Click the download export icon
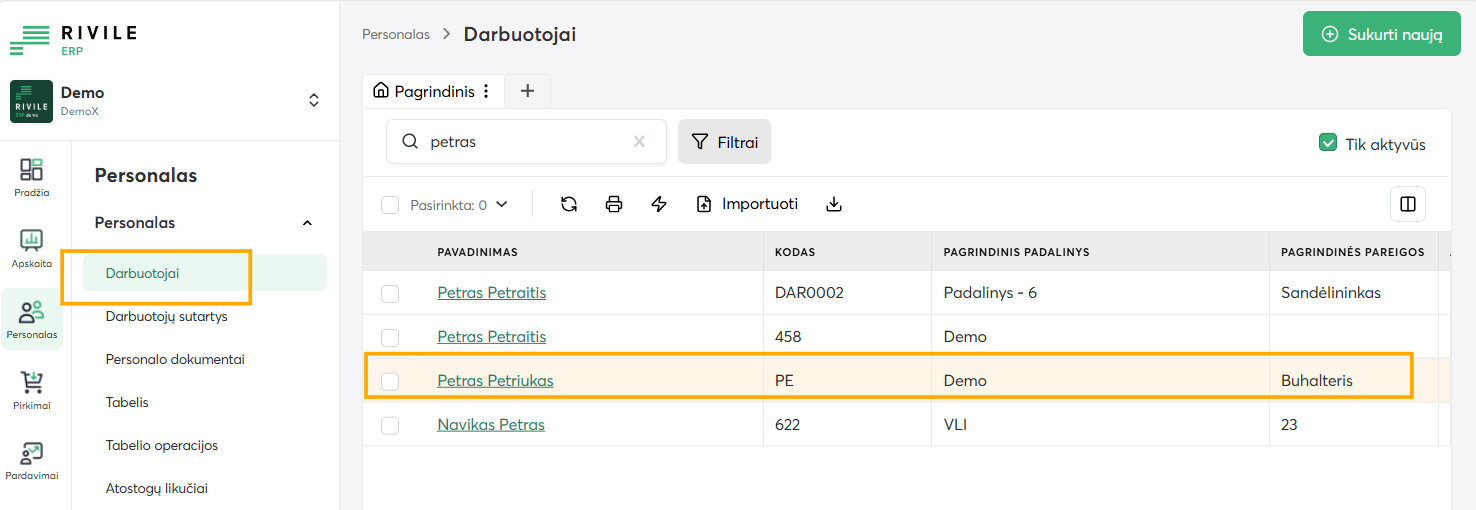The width and height of the screenshot is (1476, 510). tap(834, 204)
